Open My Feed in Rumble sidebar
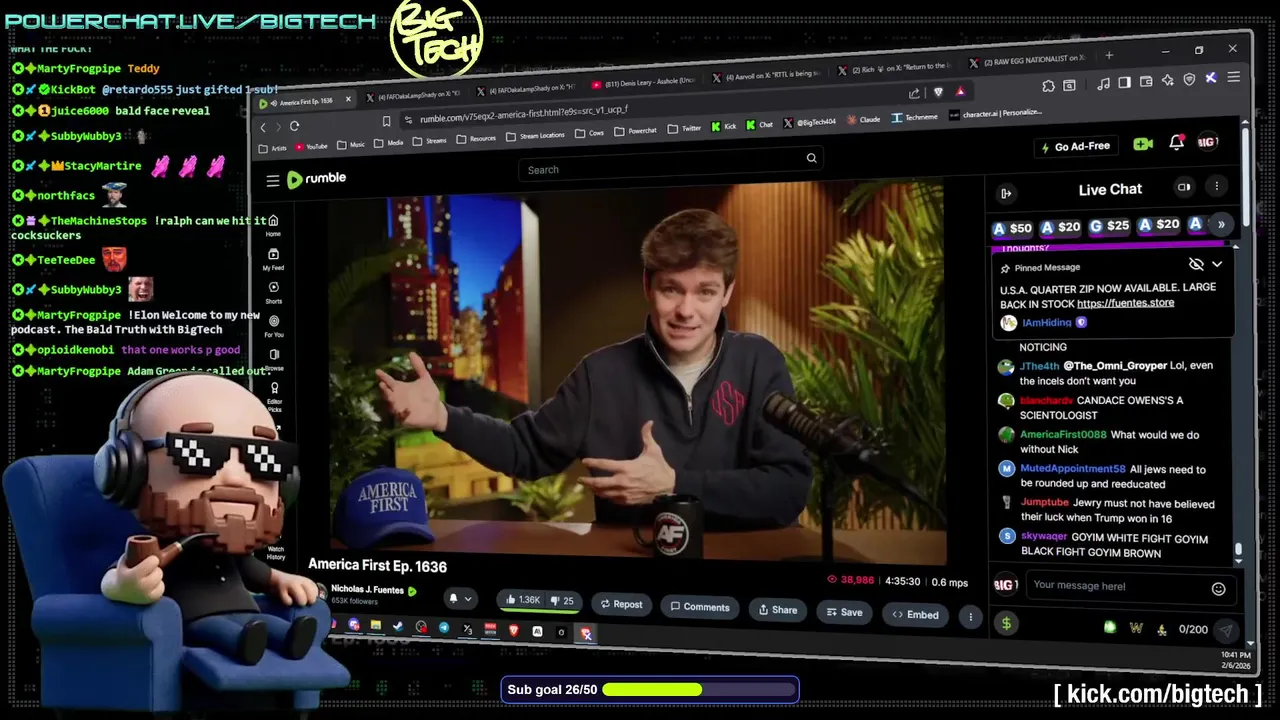Screen dimensions: 1280x720 [x=274, y=260]
